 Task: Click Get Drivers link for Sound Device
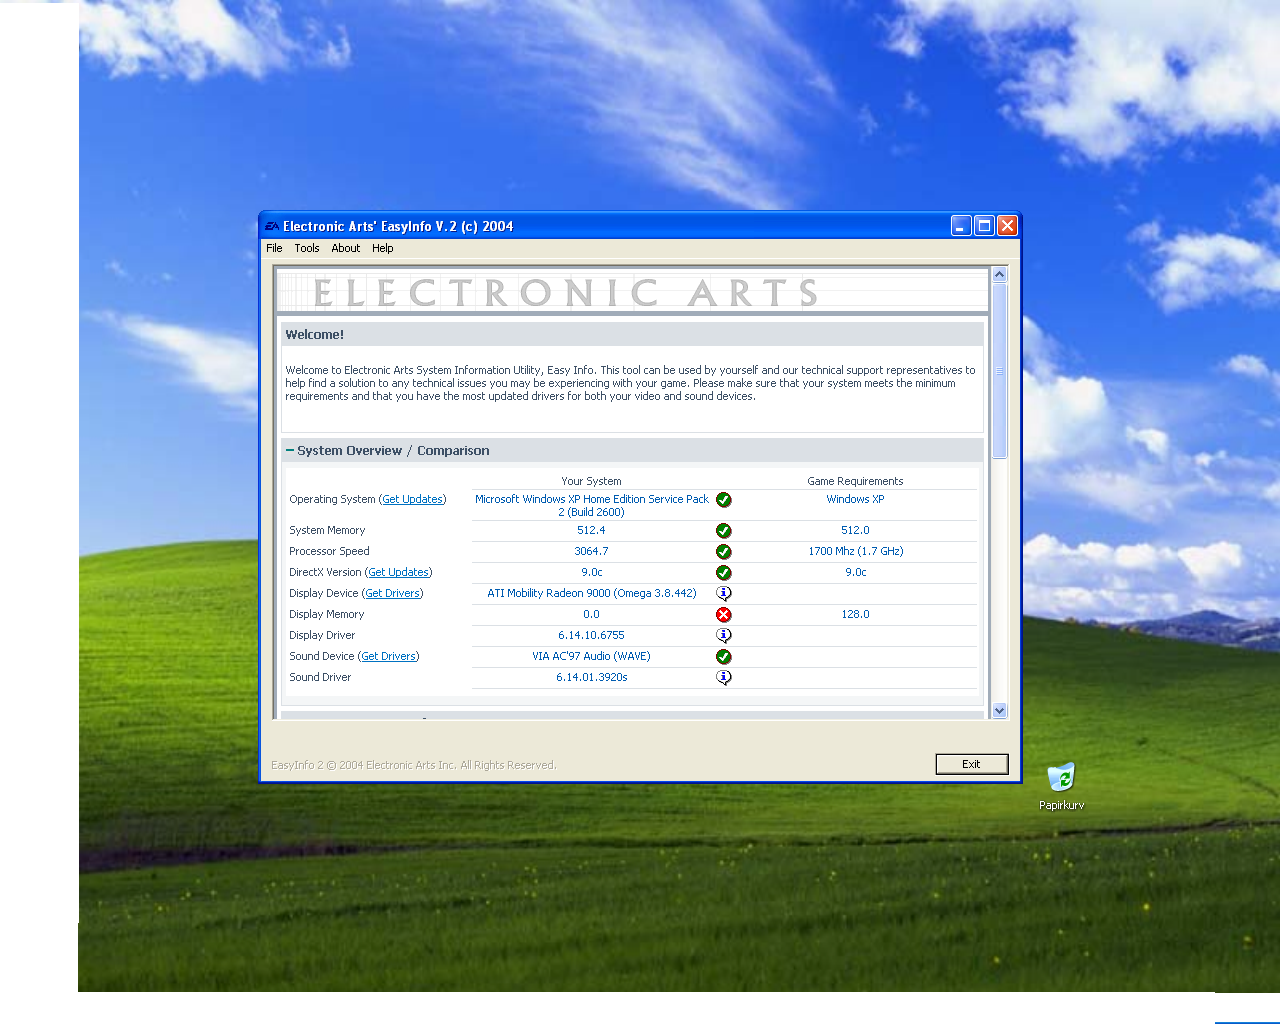388,656
